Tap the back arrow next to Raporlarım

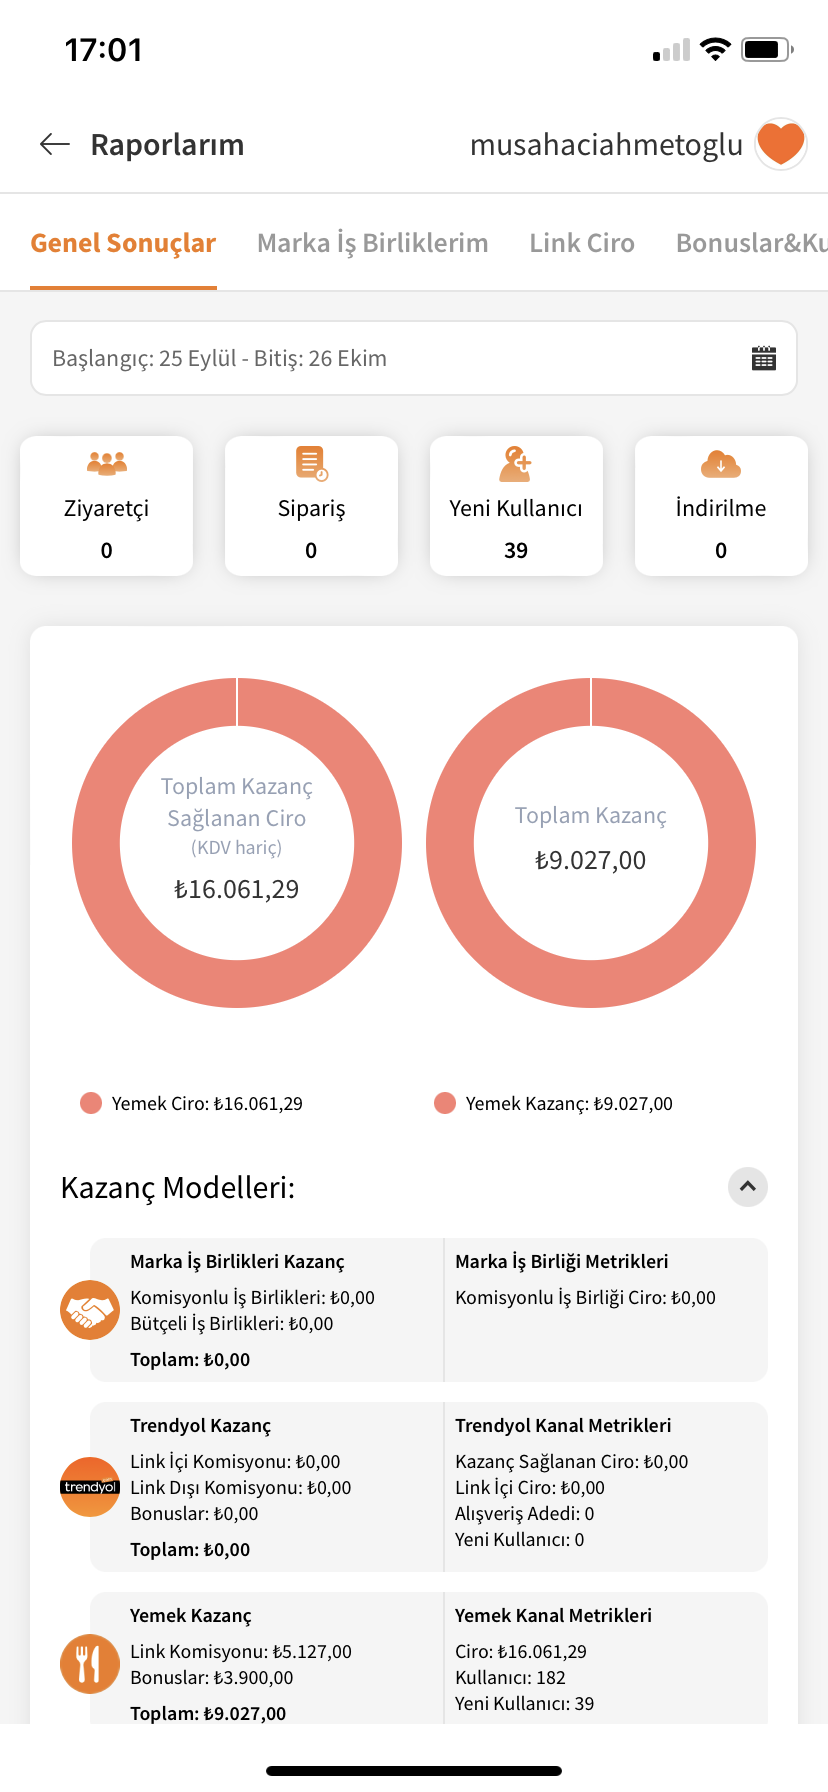[55, 145]
